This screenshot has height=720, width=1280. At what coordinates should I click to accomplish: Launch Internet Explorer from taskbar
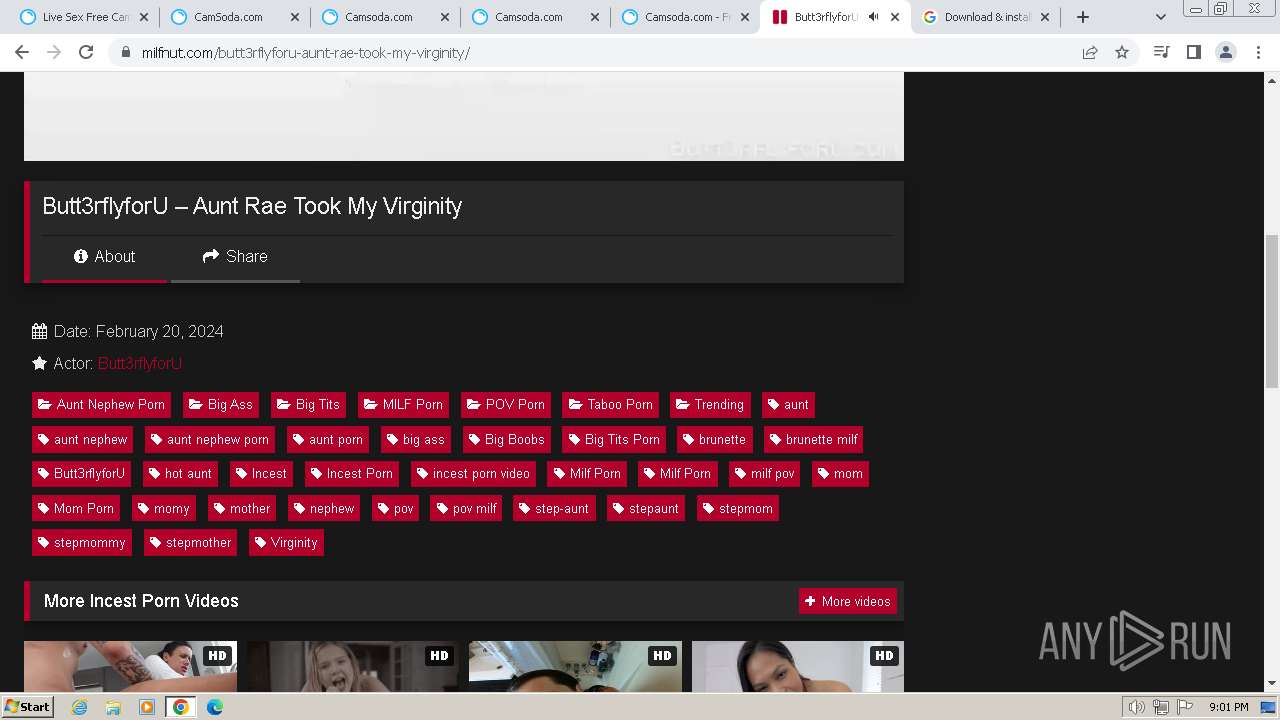[80, 707]
